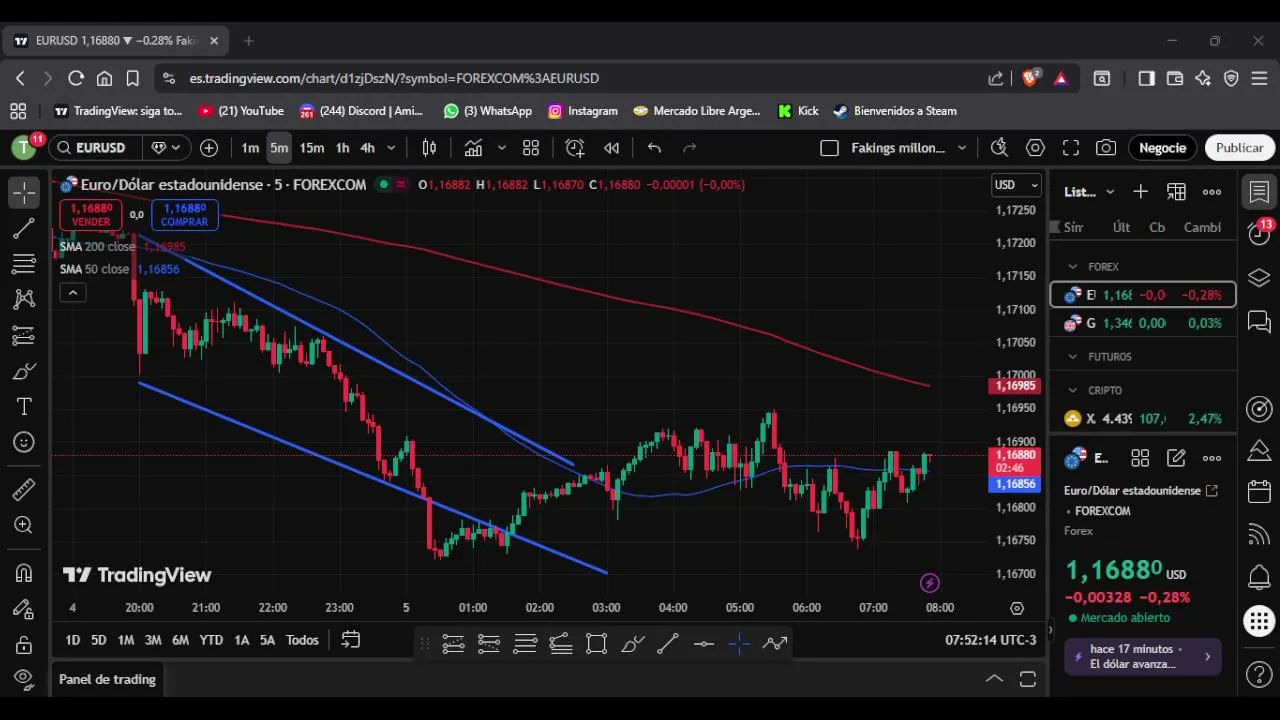Click the browser address bar URL

coord(394,78)
